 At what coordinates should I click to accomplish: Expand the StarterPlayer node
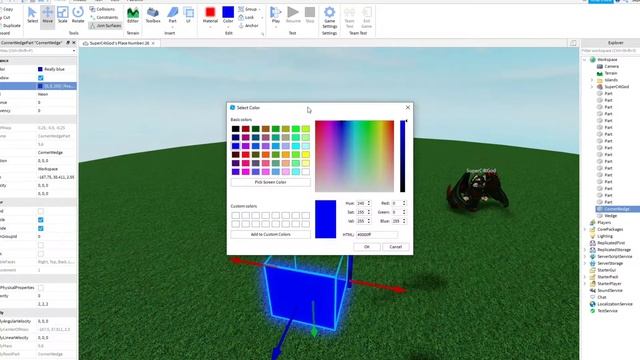(585, 284)
